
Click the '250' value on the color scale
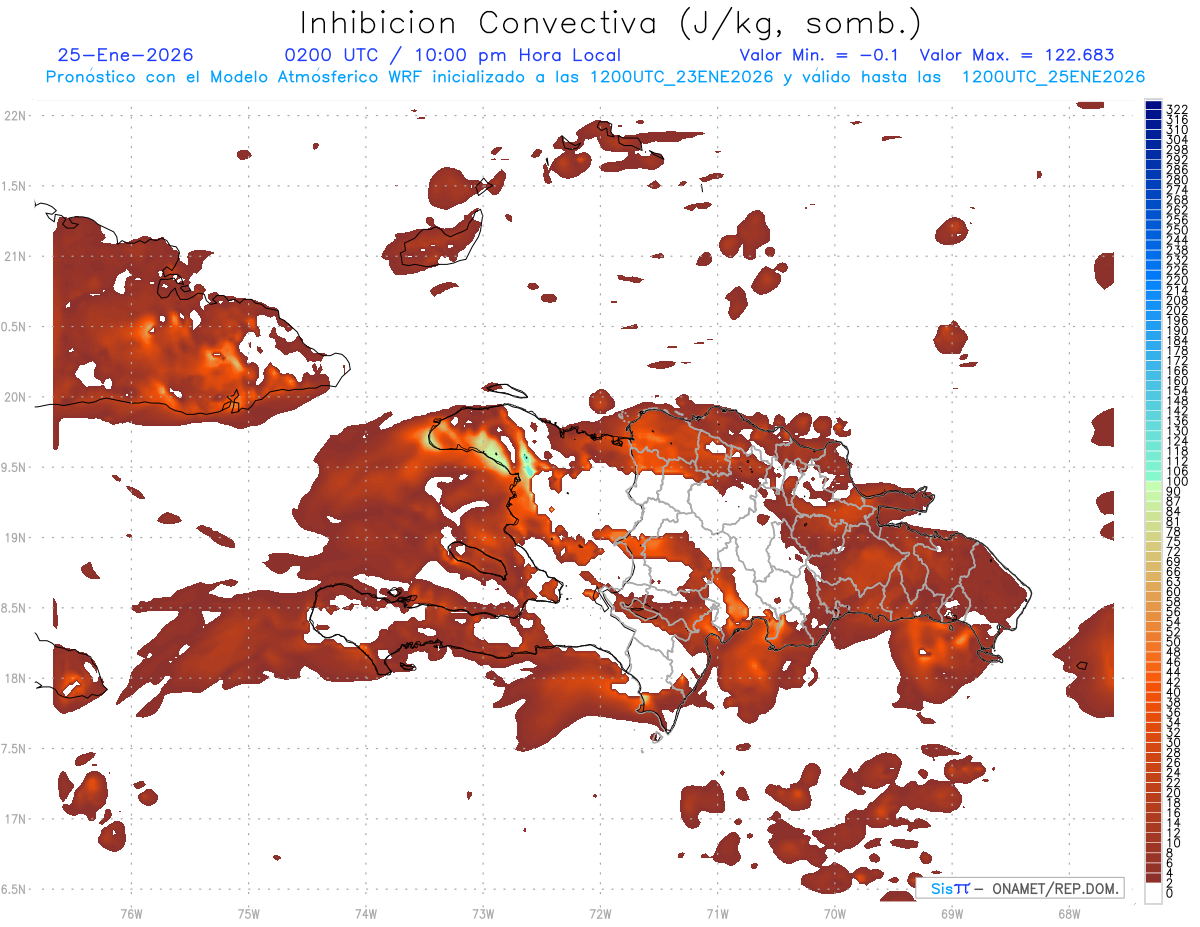pos(1176,230)
